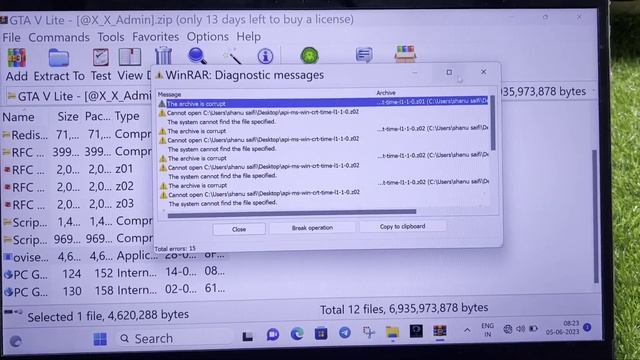
Task: Expand hidden system tray icons chevron
Action: click(467, 330)
